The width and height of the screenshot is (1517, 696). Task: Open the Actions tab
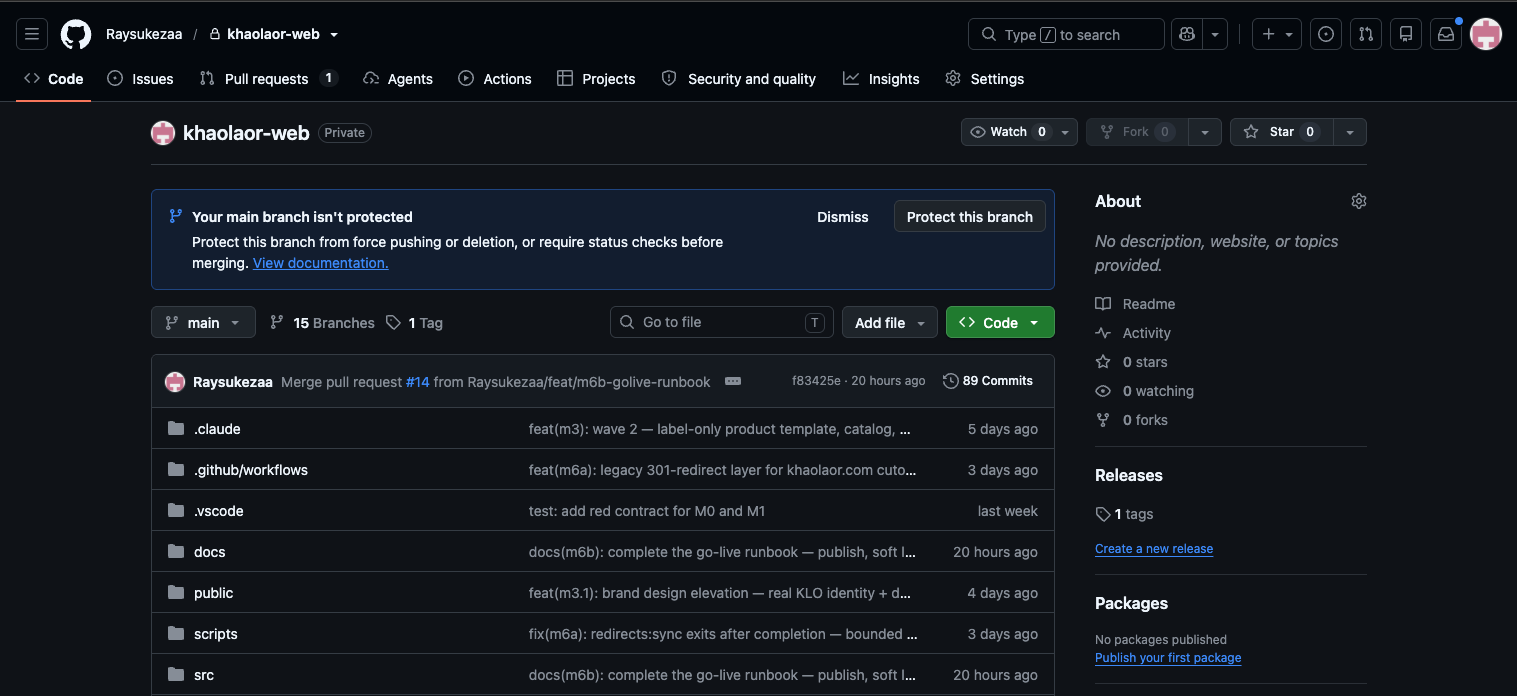coord(495,79)
